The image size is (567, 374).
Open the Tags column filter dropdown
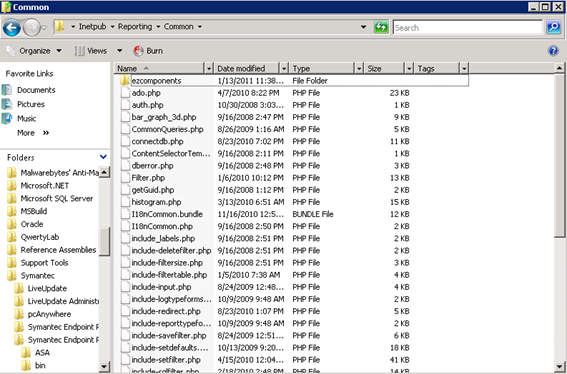click(x=464, y=68)
